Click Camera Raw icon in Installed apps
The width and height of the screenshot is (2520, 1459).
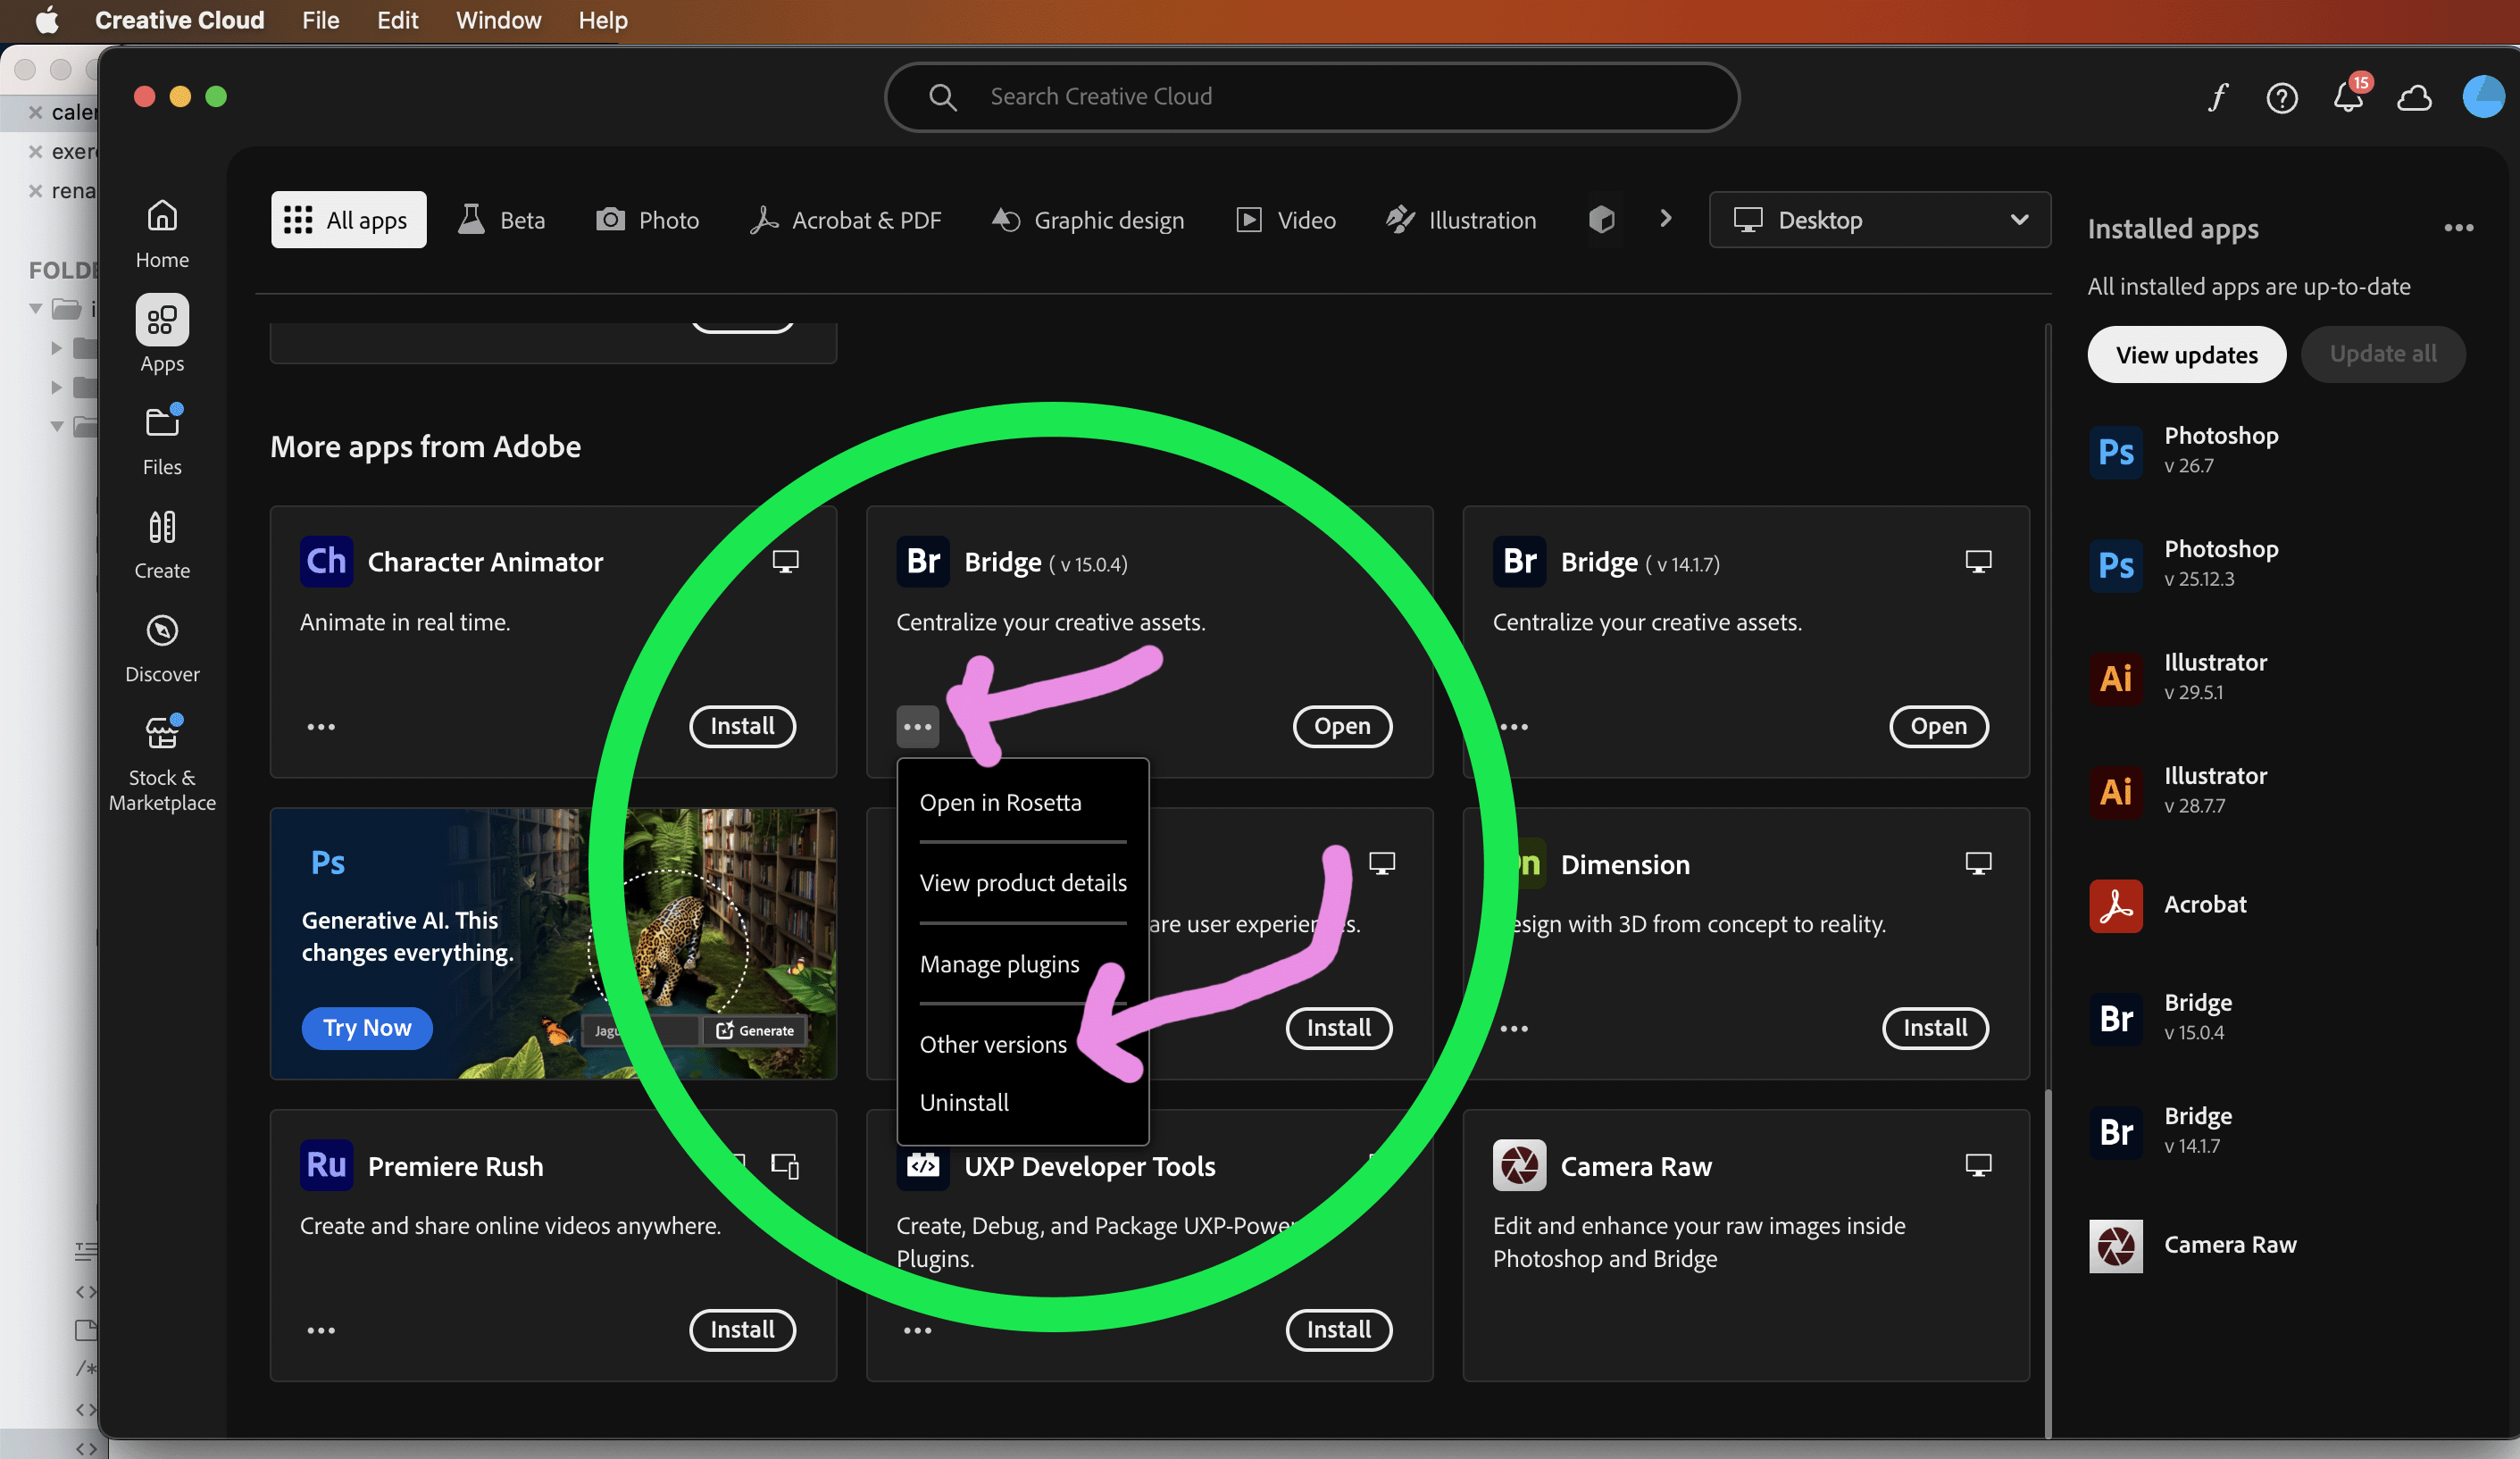click(x=2115, y=1245)
